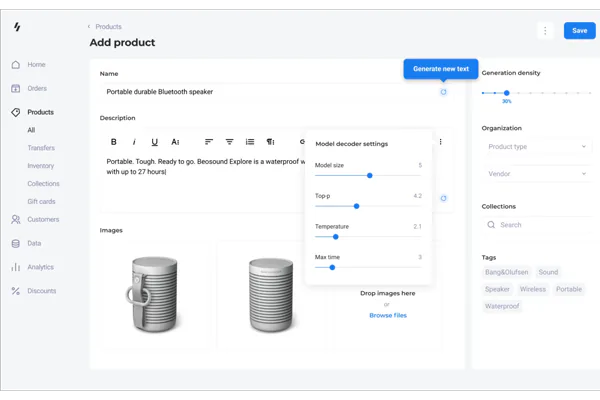Open Home in the sidebar

[36, 65]
